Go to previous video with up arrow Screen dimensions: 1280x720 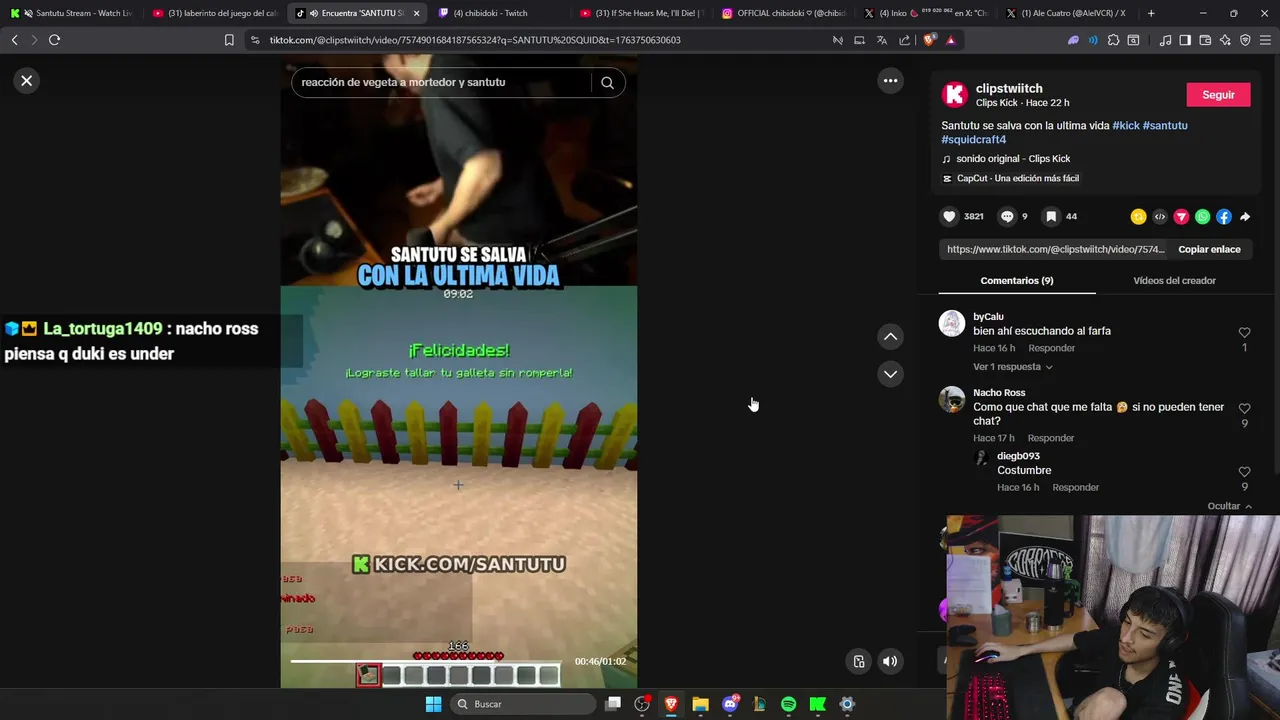pos(890,337)
